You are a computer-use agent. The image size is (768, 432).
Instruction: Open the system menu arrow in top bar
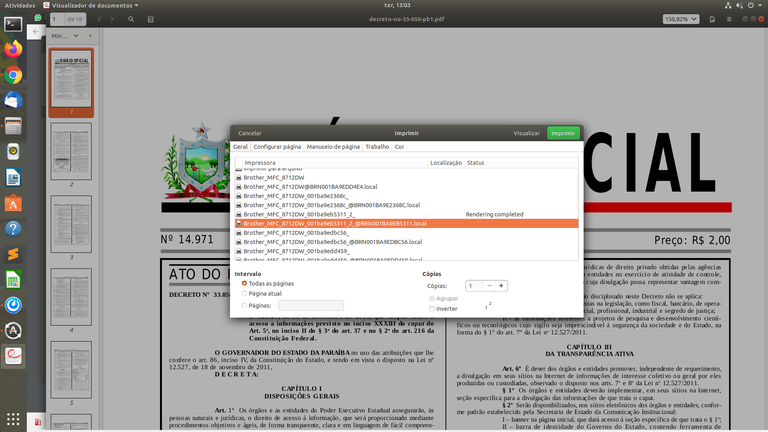[x=761, y=5]
